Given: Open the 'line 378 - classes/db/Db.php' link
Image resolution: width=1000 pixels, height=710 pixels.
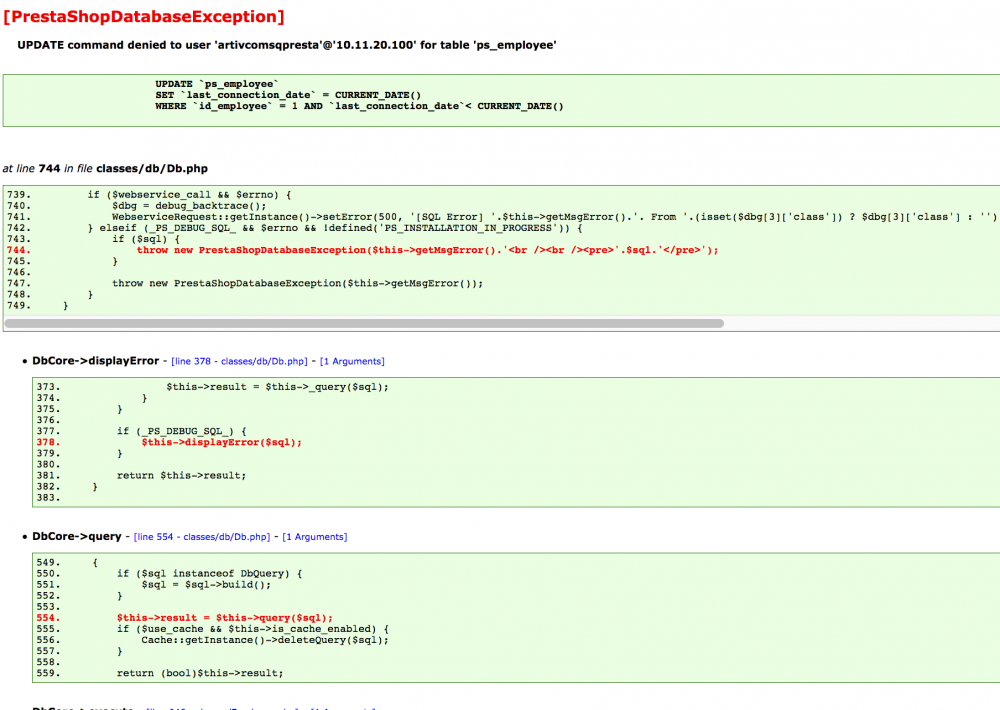Looking at the screenshot, I should 239,361.
